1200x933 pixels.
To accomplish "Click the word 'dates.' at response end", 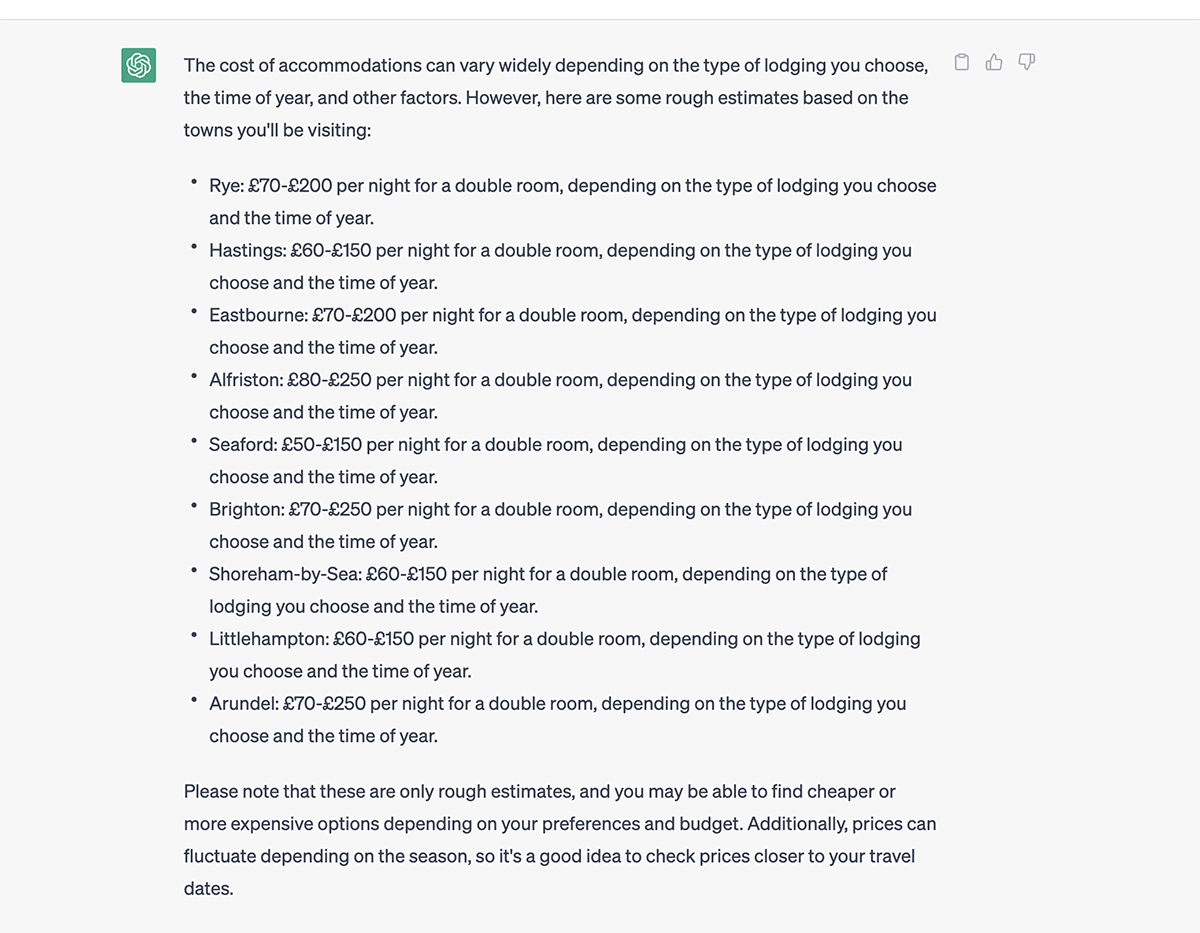I will 208,888.
